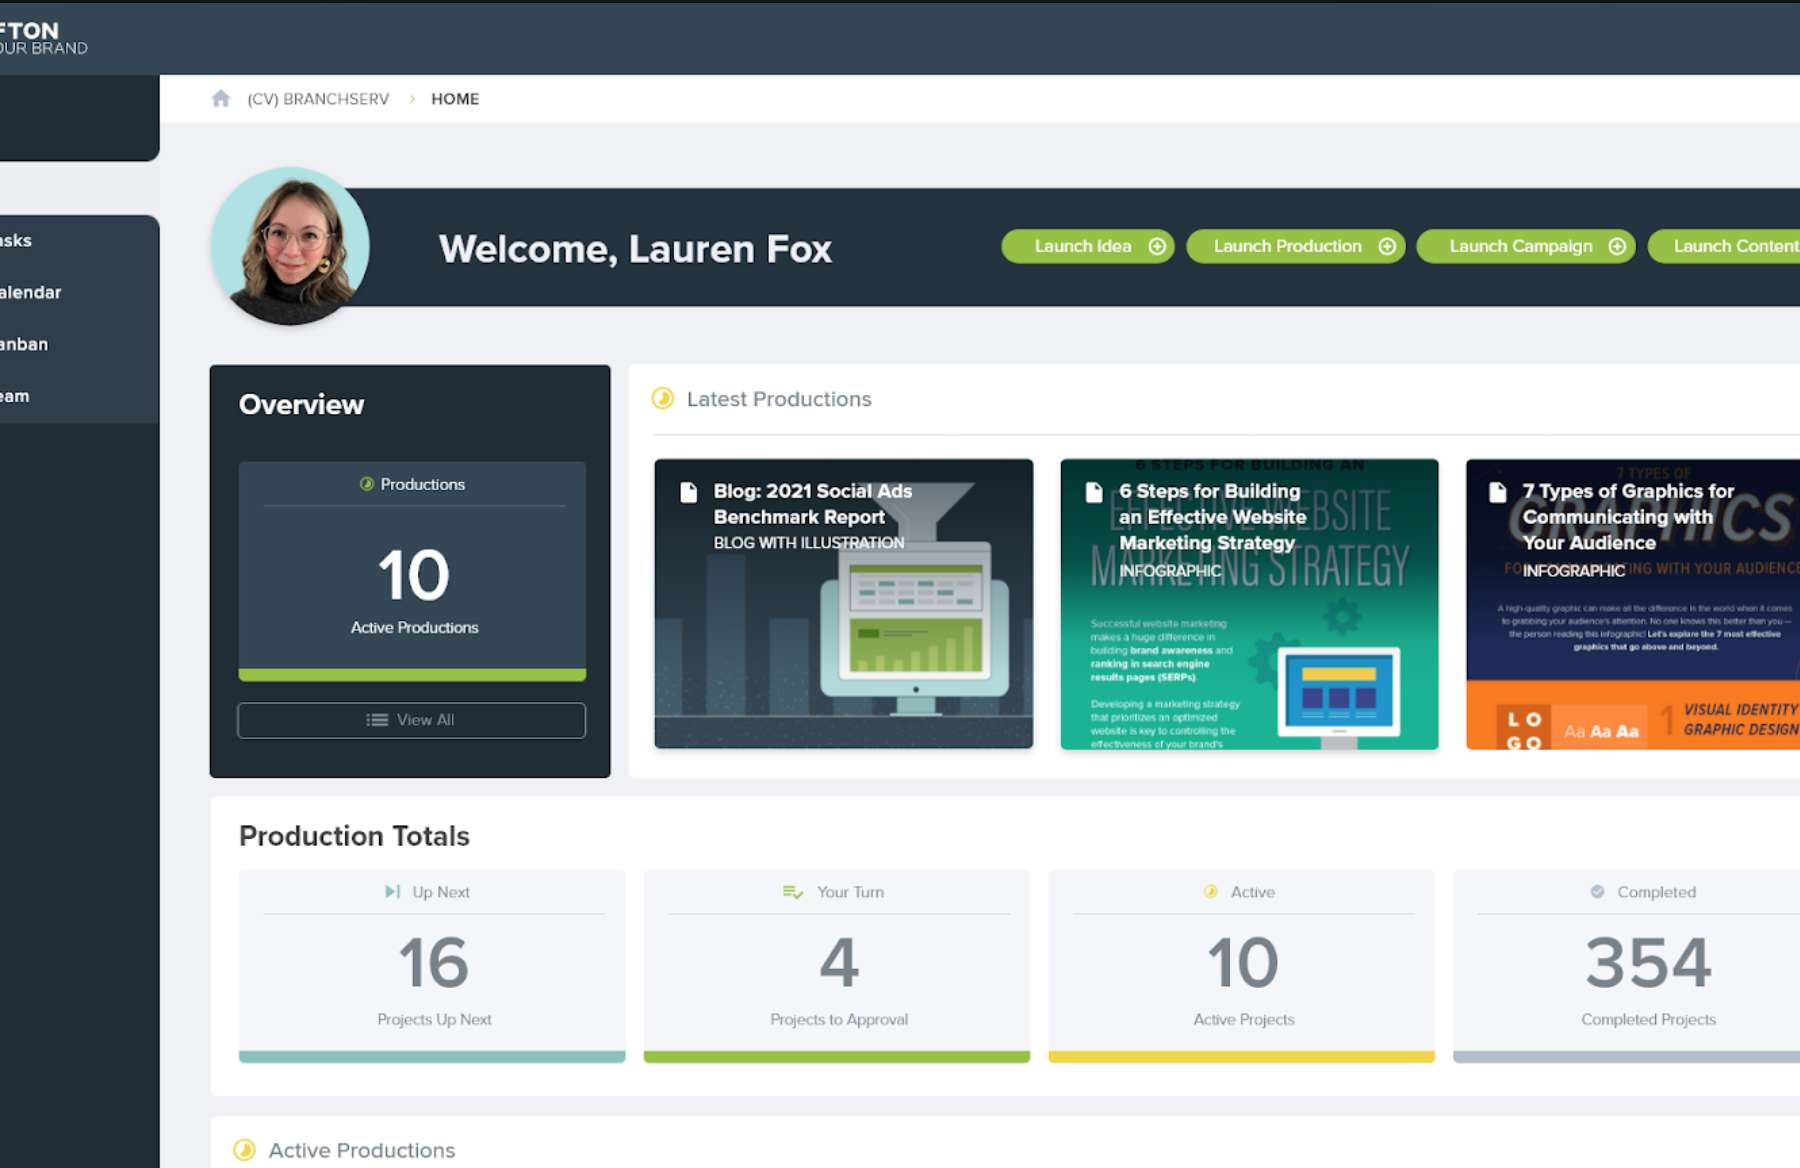Click the Latest Productions clock icon
The height and width of the screenshot is (1168, 1800).
tap(663, 399)
